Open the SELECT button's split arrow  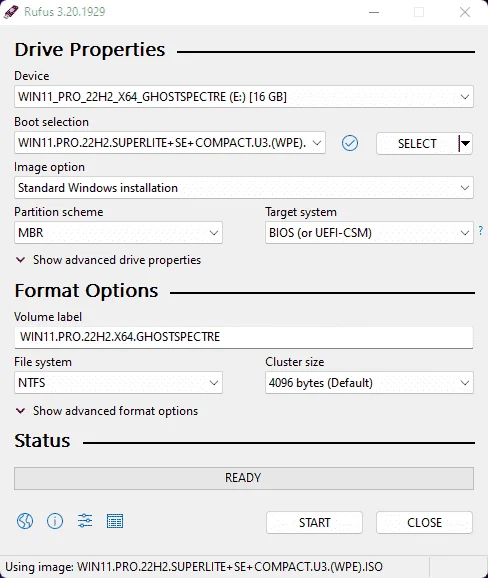coord(466,143)
